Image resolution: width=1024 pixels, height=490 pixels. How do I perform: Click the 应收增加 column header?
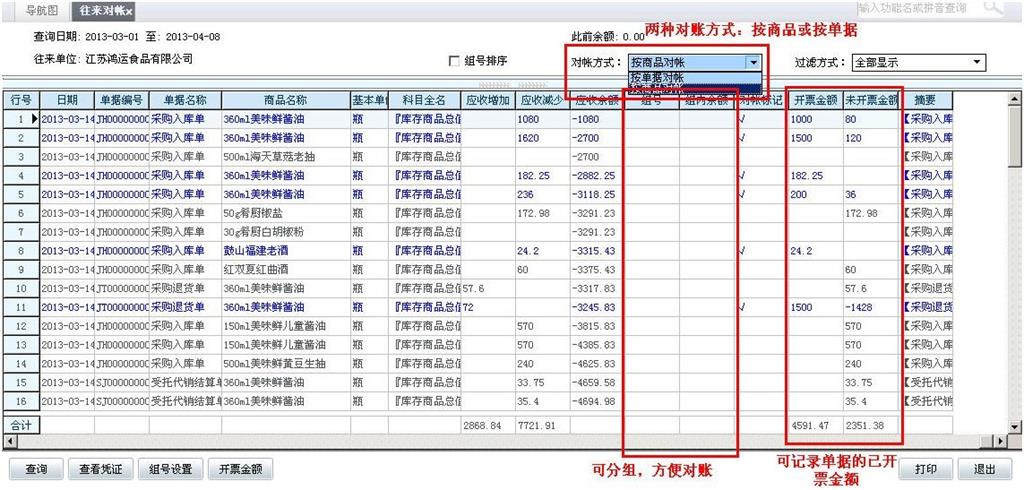[488, 101]
